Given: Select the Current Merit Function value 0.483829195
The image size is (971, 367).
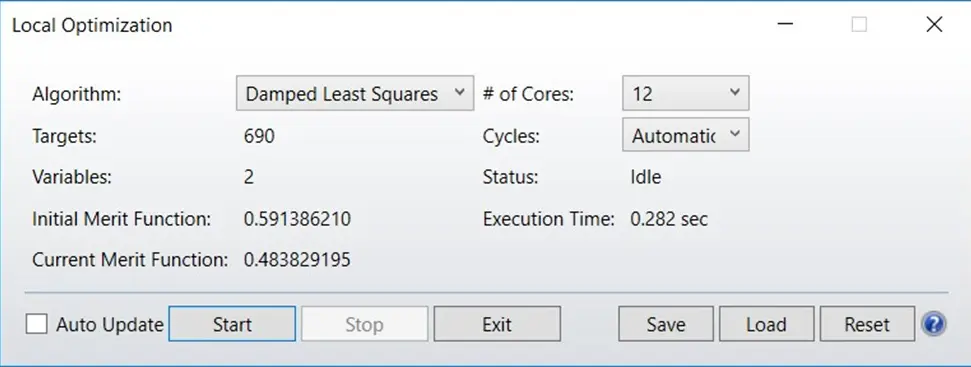Looking at the screenshot, I should 297,260.
